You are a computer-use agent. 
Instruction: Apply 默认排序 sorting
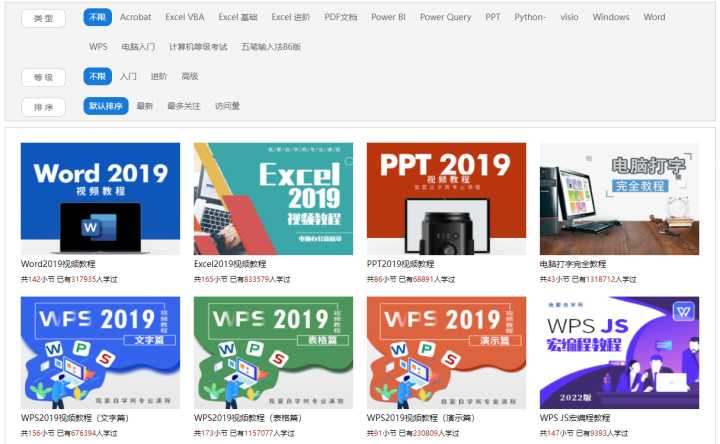click(x=106, y=106)
